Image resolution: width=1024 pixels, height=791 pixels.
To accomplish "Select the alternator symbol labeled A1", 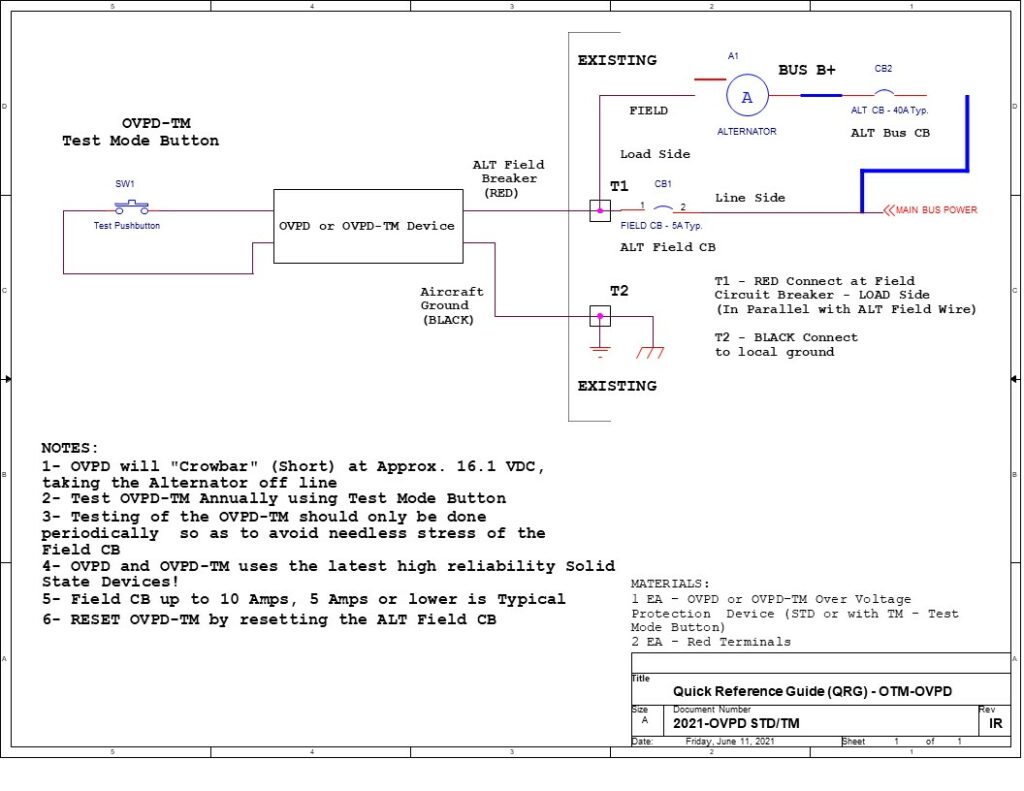I will tap(747, 96).
